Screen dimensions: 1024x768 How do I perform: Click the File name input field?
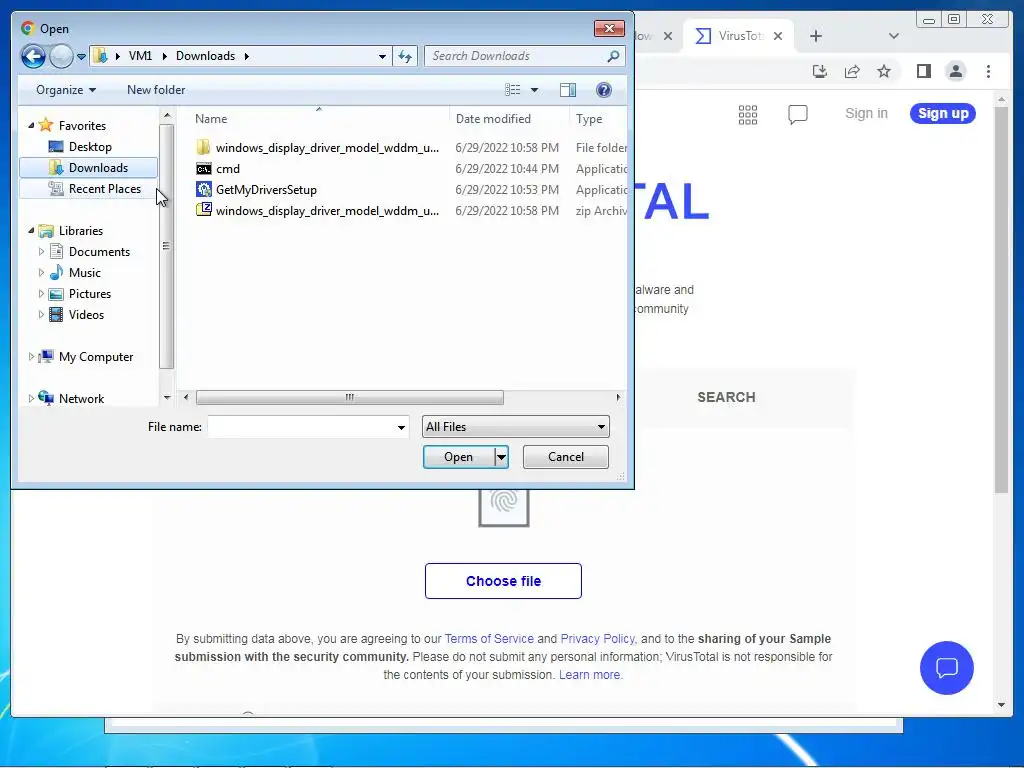coord(301,427)
